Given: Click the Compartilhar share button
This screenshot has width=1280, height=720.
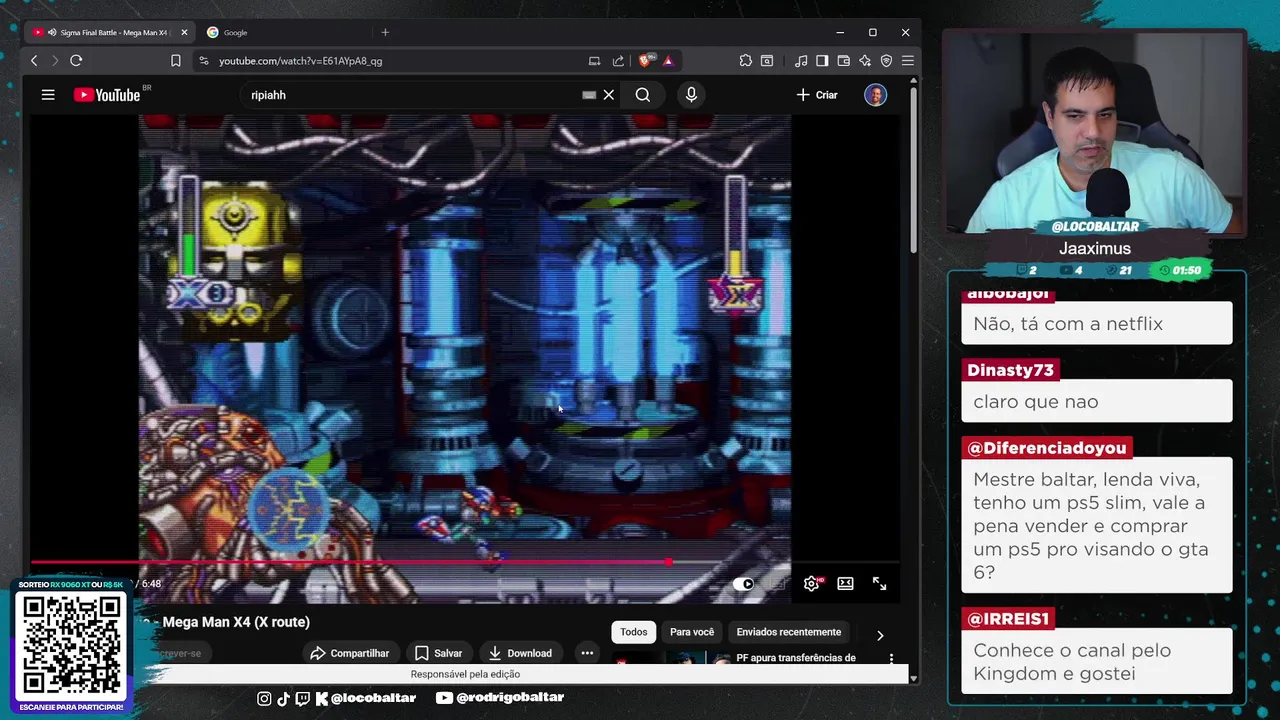Looking at the screenshot, I should point(349,653).
